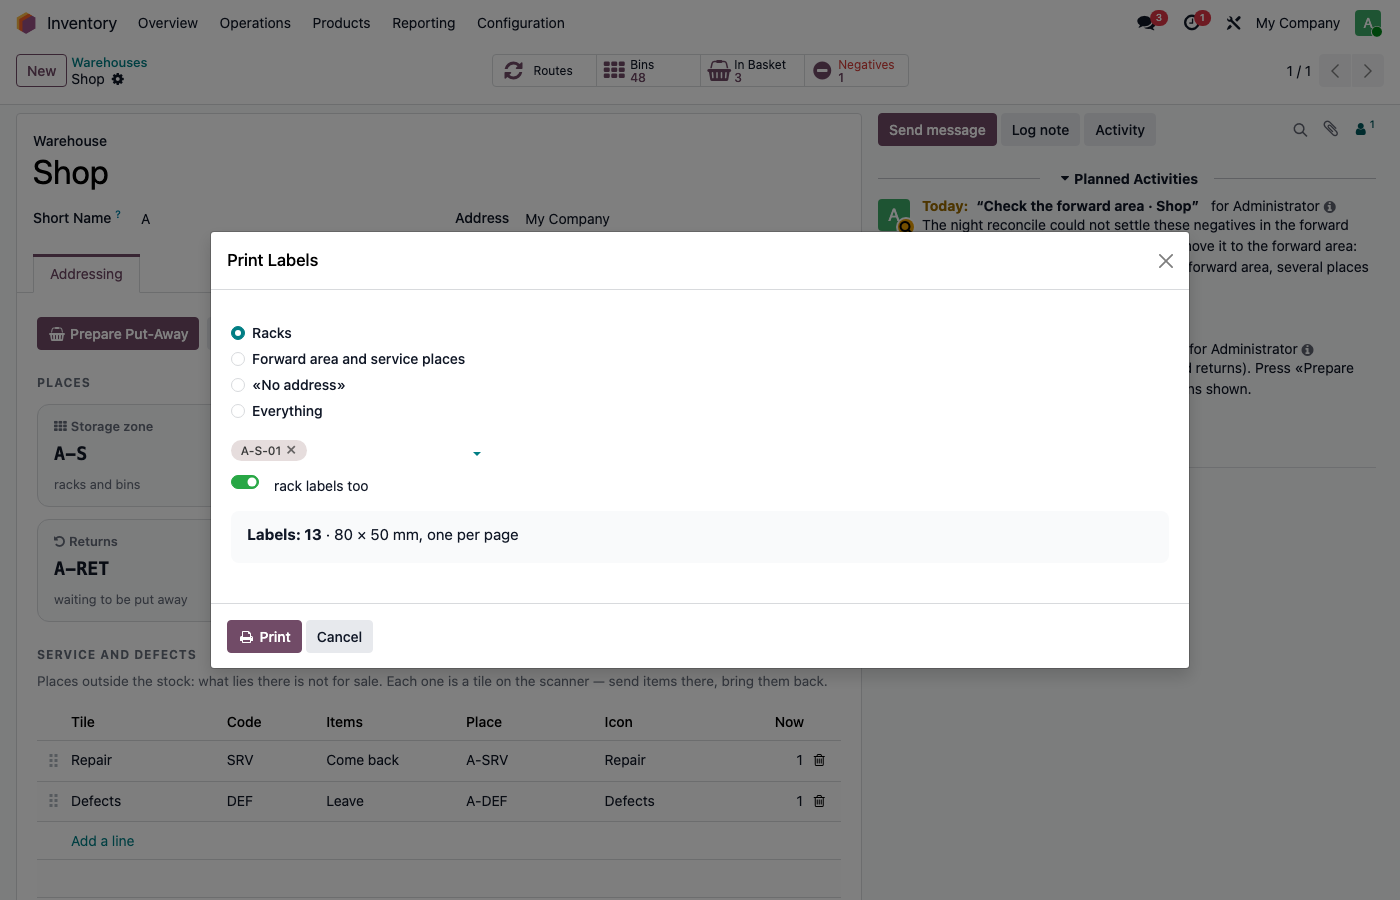Image resolution: width=1400 pixels, height=900 pixels.
Task: Click the Warehouses breadcrumb link
Action: pos(109,63)
